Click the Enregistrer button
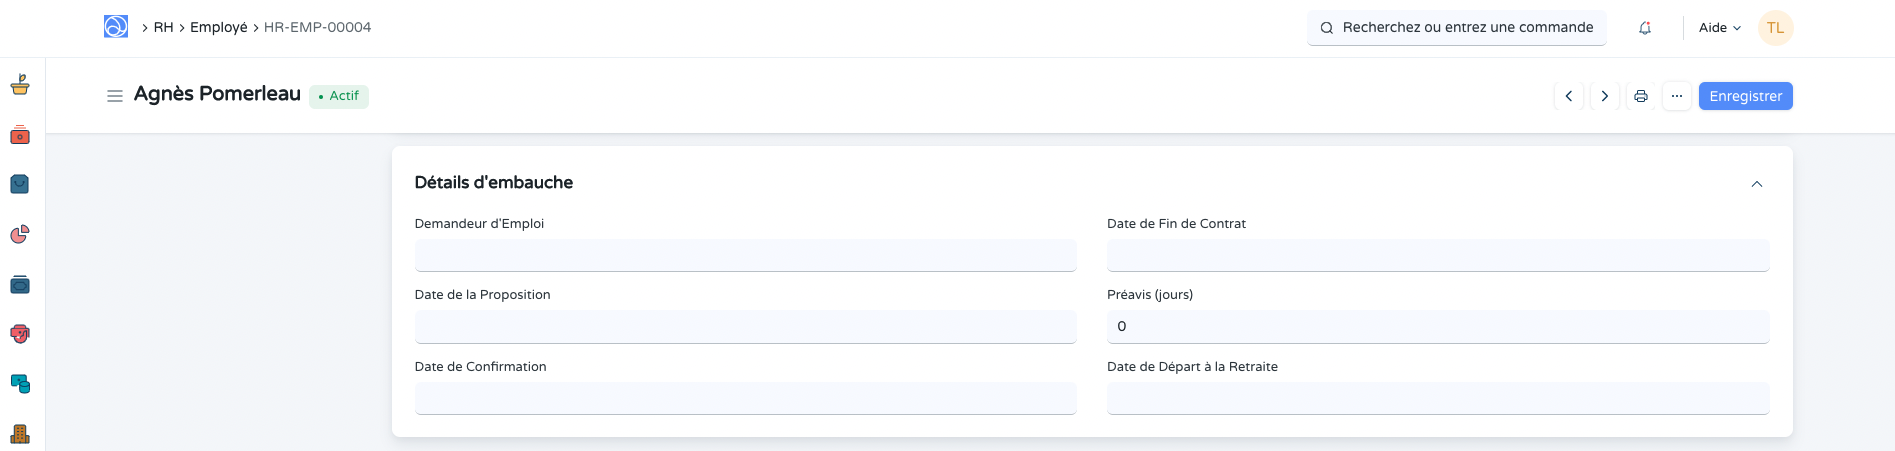The image size is (1895, 451). (1745, 96)
